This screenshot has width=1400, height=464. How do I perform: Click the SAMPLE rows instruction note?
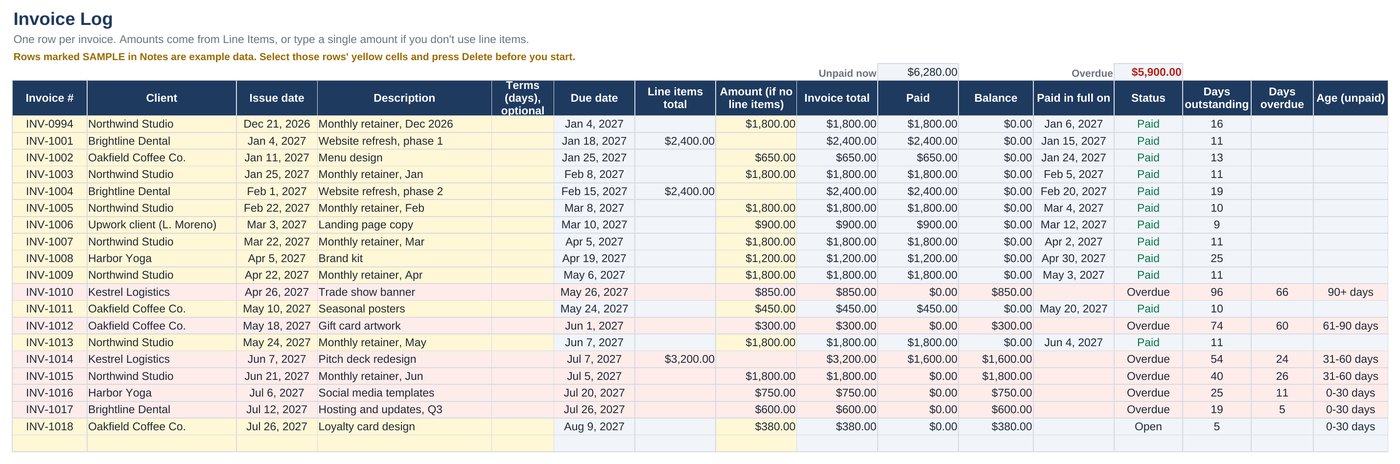(294, 57)
